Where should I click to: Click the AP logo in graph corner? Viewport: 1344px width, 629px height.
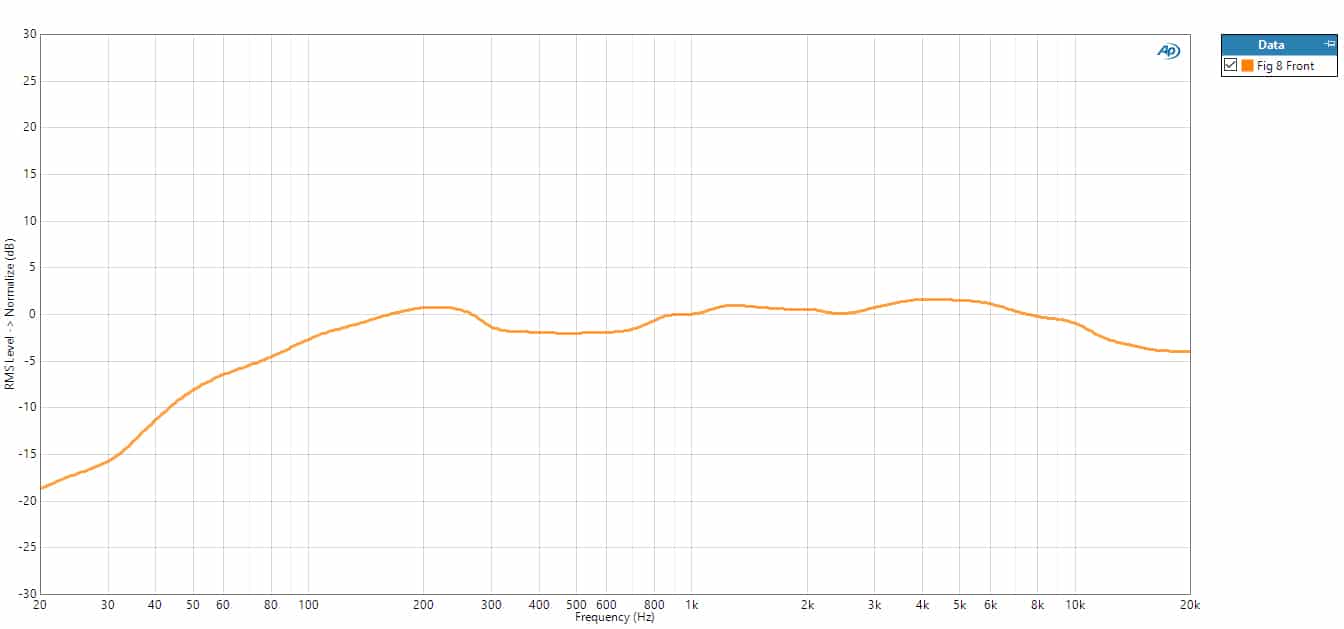(x=1168, y=51)
